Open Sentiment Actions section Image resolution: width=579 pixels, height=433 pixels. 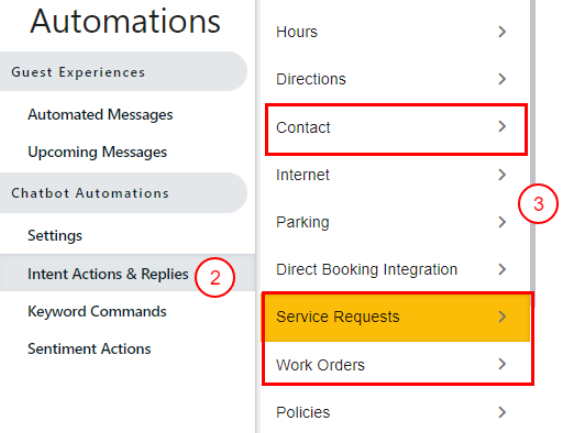click(89, 349)
